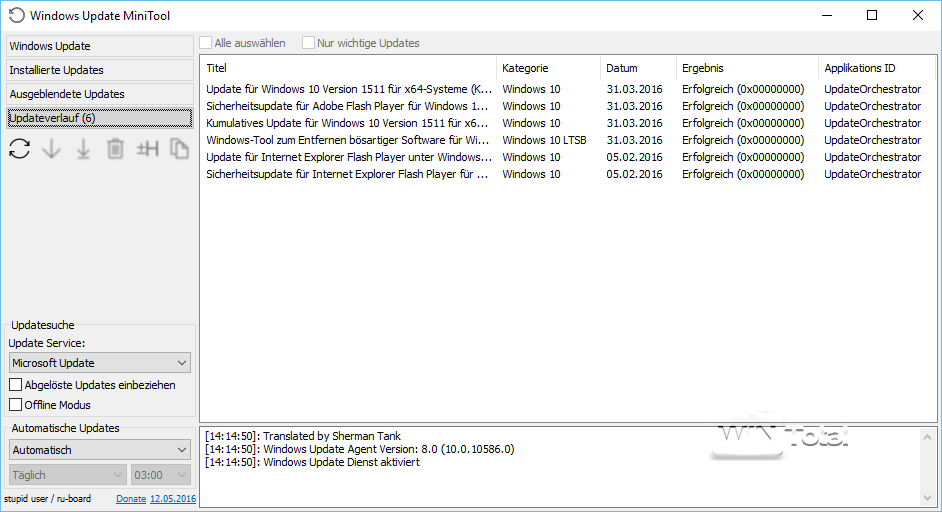Maximize the Windows Update MiniTool window
942x512 pixels.
click(x=872, y=16)
